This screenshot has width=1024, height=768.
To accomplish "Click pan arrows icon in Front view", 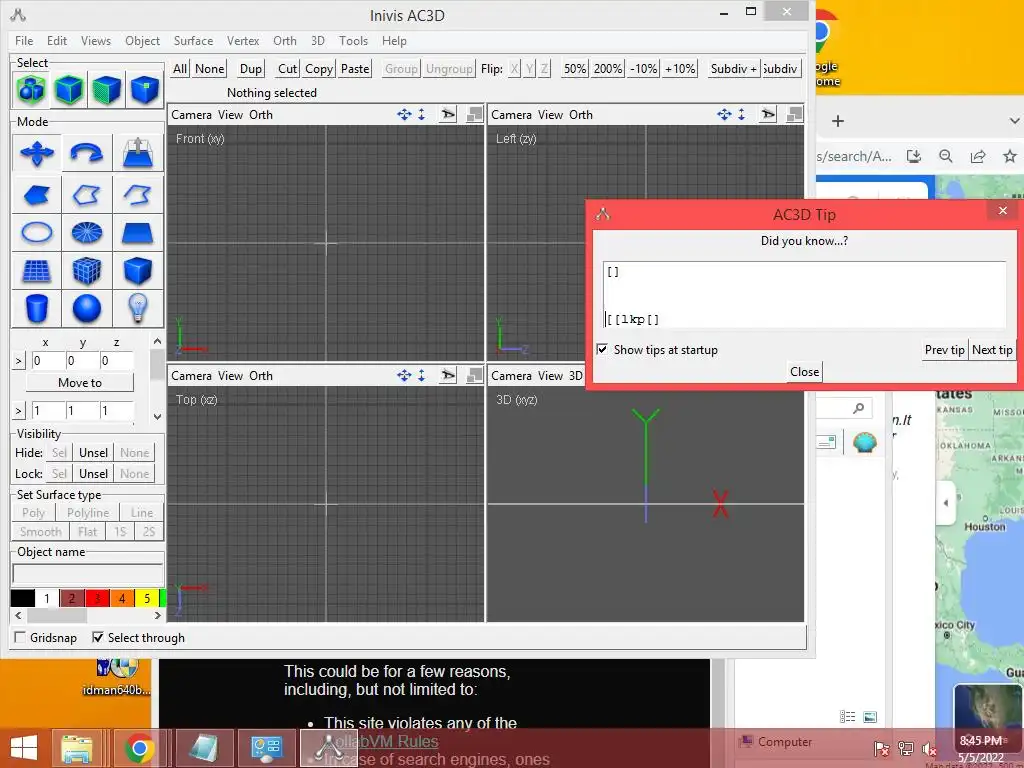I will point(404,114).
